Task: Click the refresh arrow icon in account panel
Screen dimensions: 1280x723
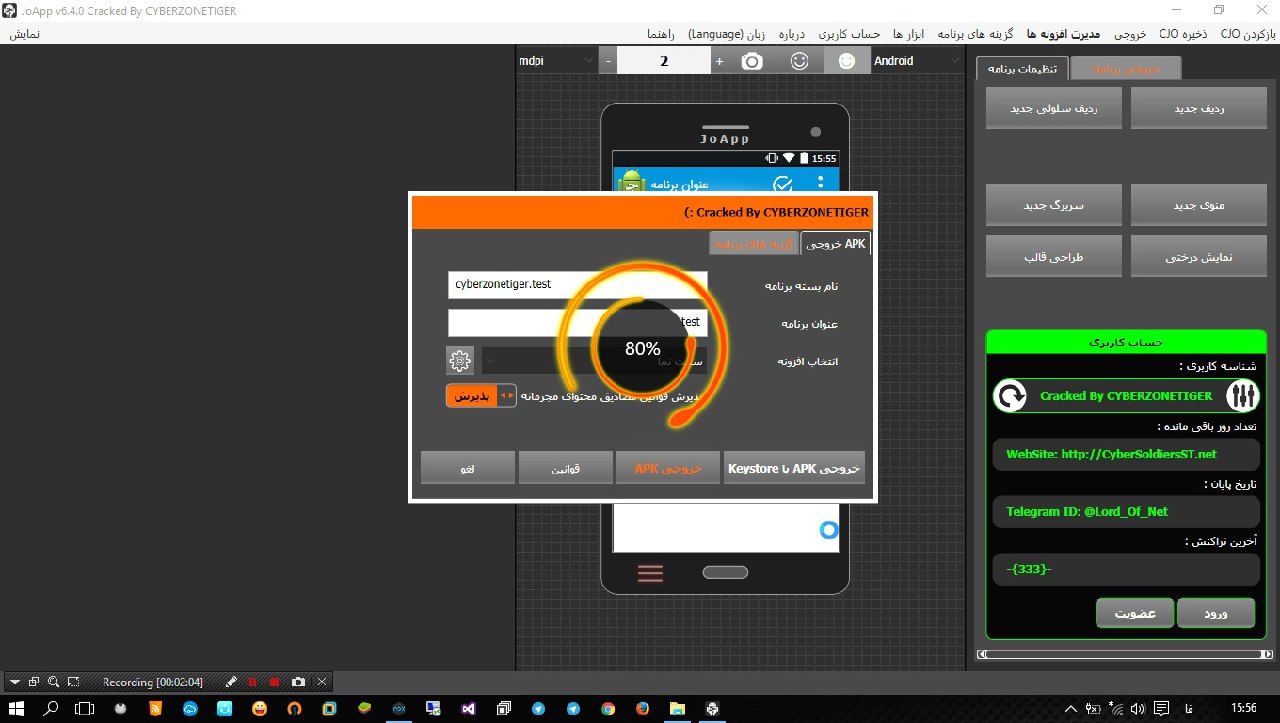Action: tap(1011, 396)
